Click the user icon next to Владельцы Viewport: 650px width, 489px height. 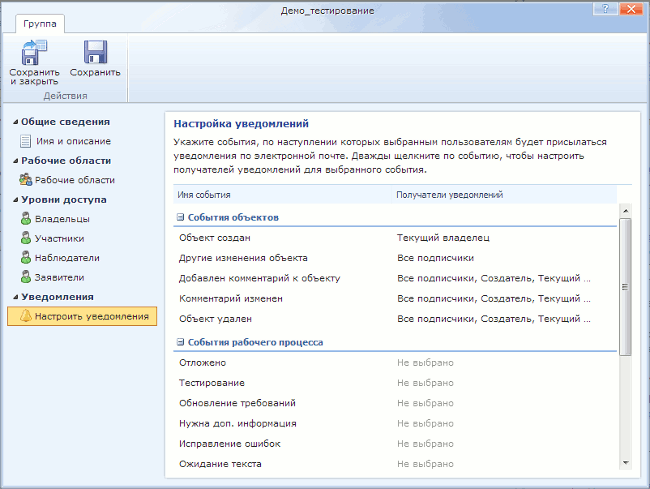coord(26,218)
